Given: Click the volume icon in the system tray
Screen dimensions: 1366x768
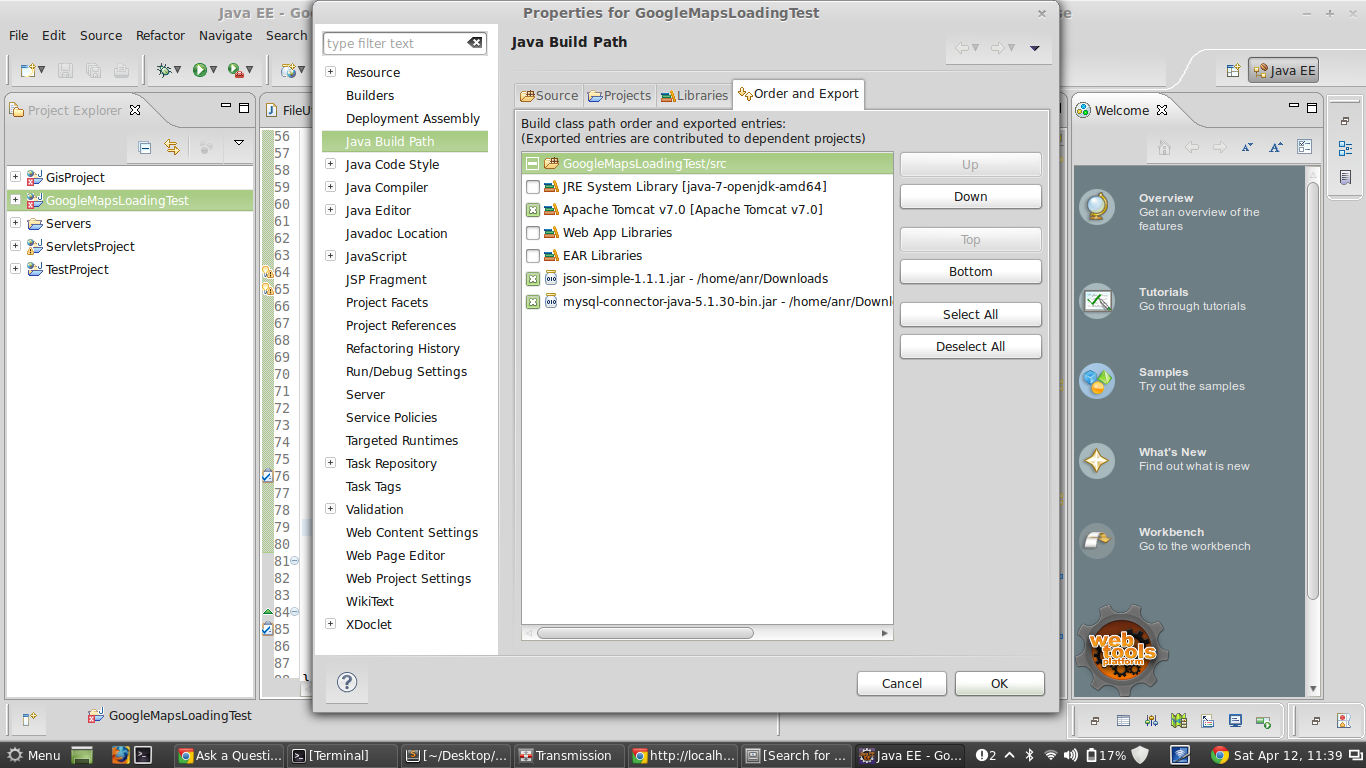Looking at the screenshot, I should (x=1073, y=755).
